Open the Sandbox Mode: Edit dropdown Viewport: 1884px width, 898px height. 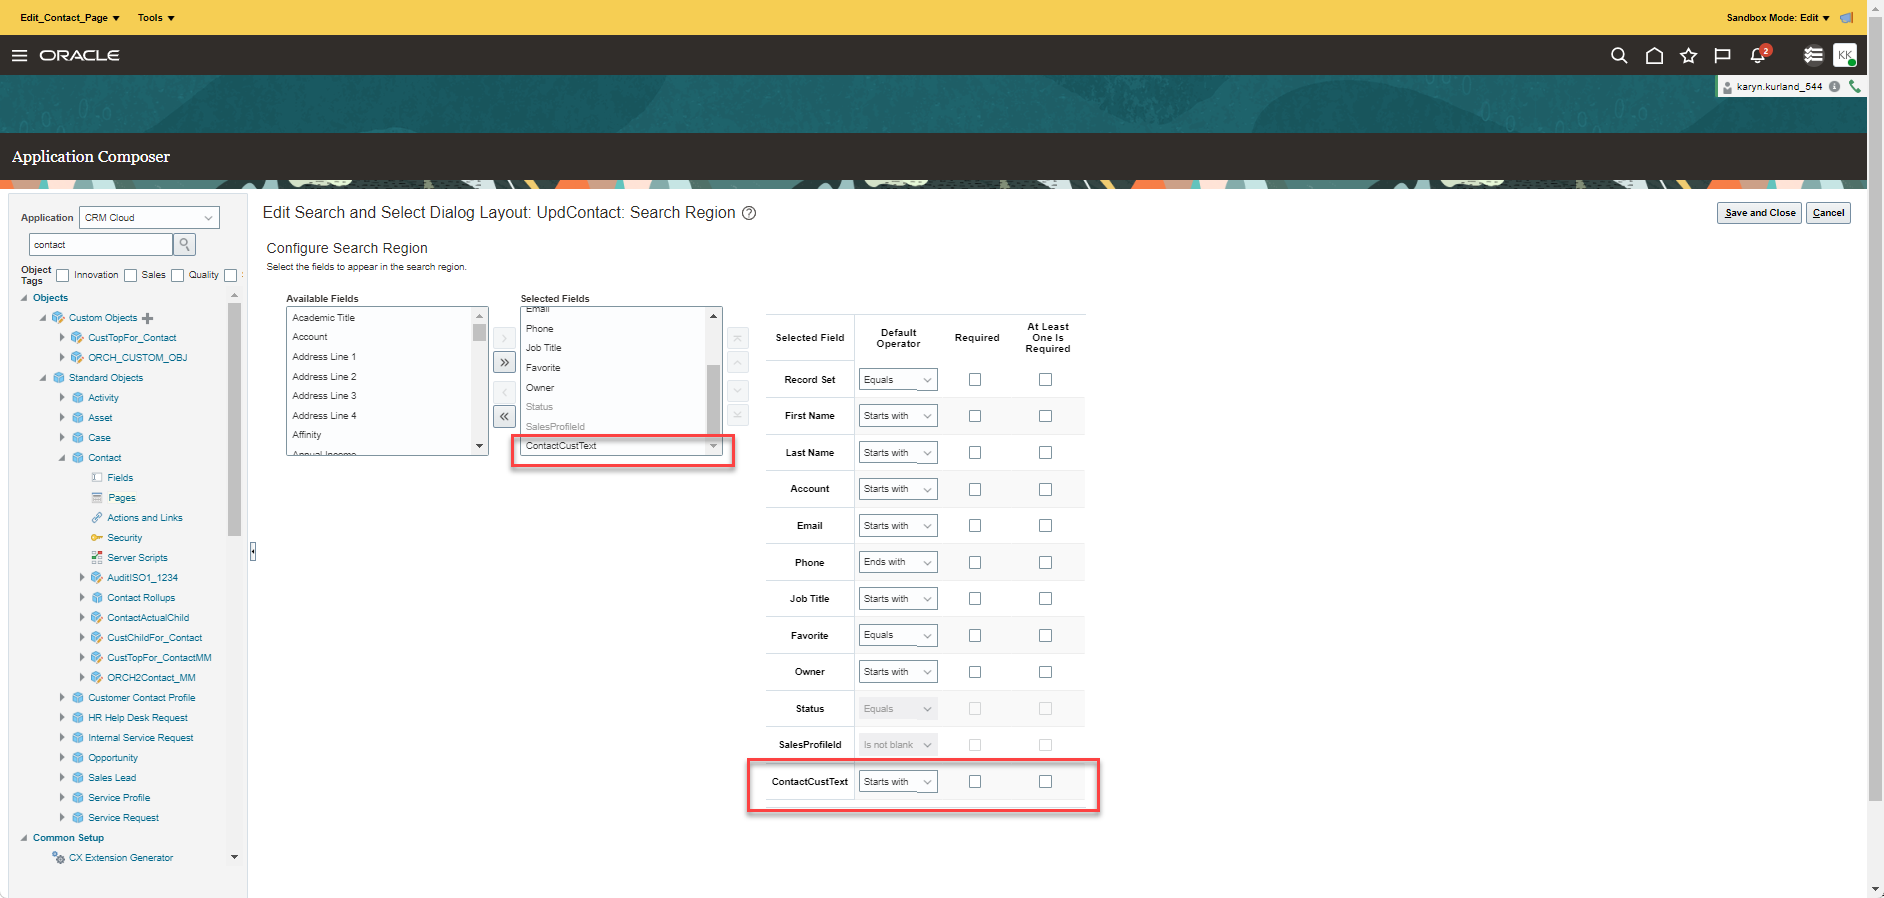[x=1778, y=18]
